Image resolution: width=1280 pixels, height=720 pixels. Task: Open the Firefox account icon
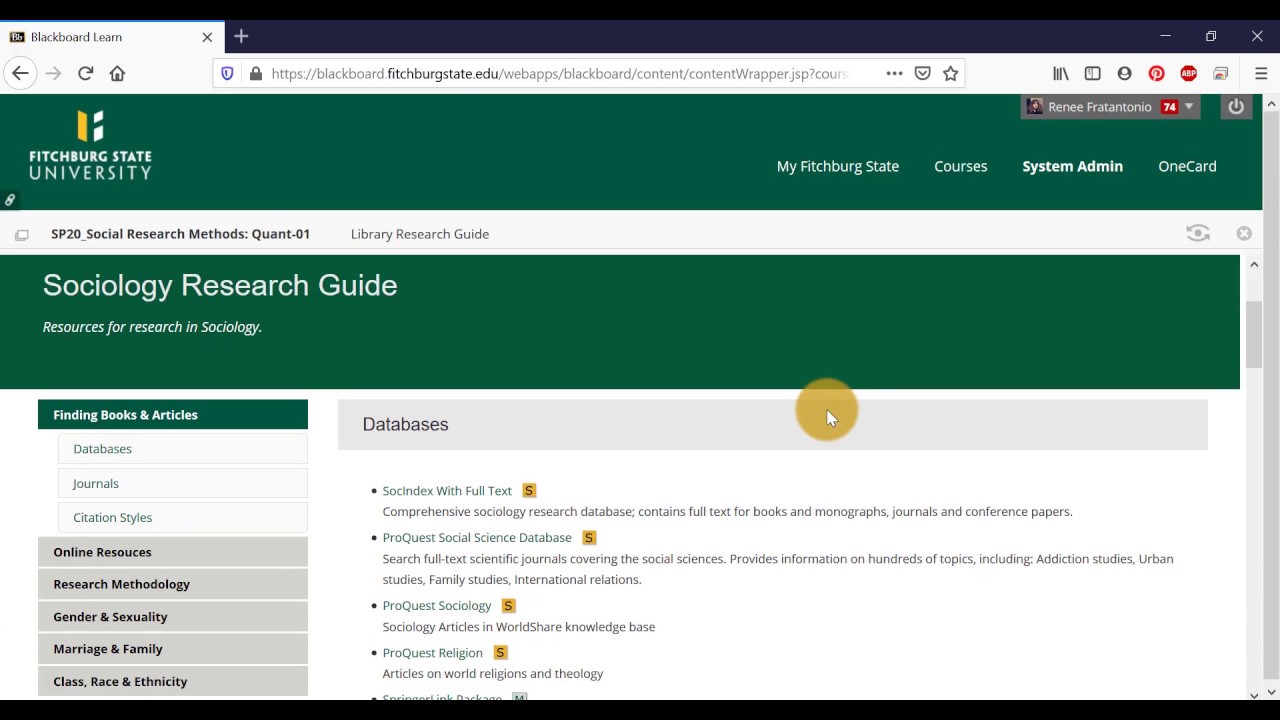tap(1125, 73)
